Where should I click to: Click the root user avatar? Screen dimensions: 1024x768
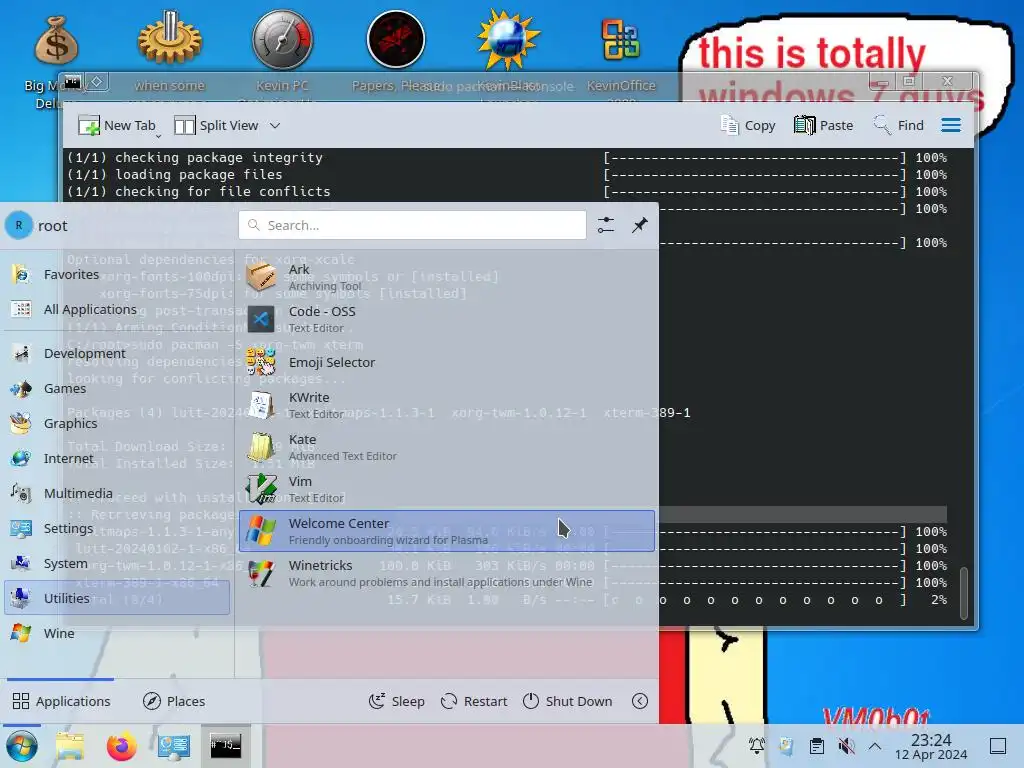coord(19,225)
